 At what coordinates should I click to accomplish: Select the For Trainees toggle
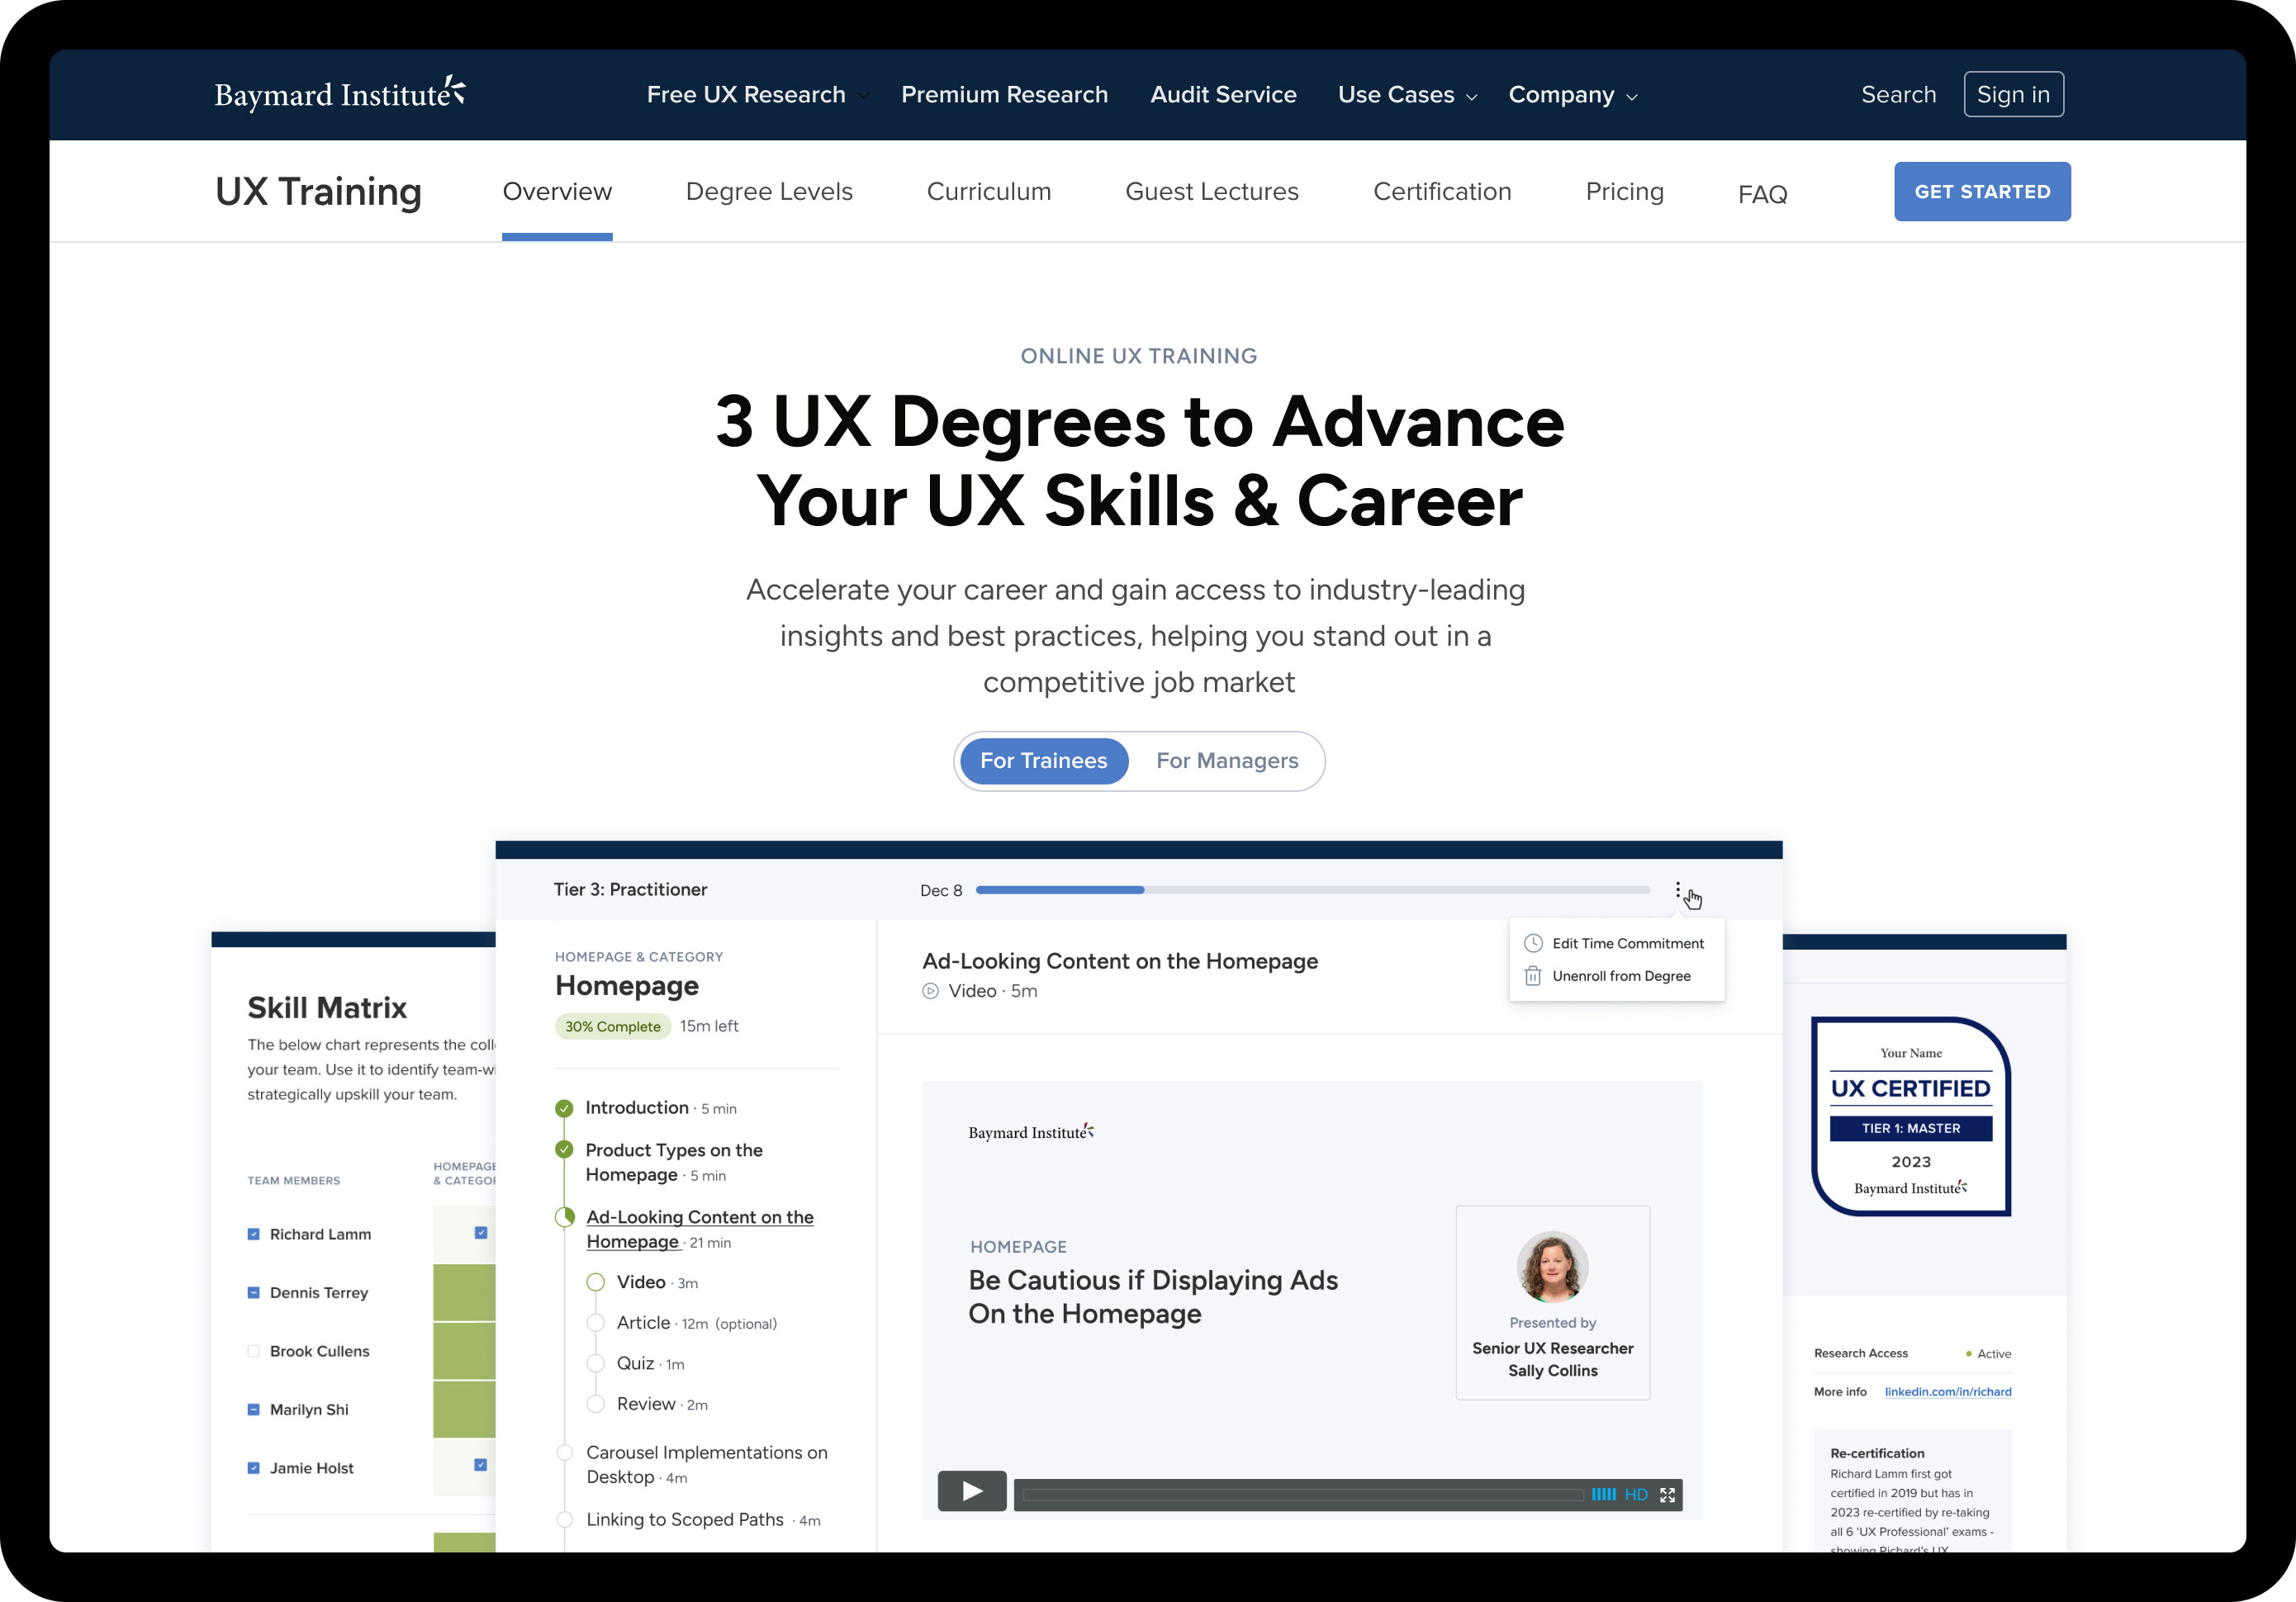point(1043,761)
